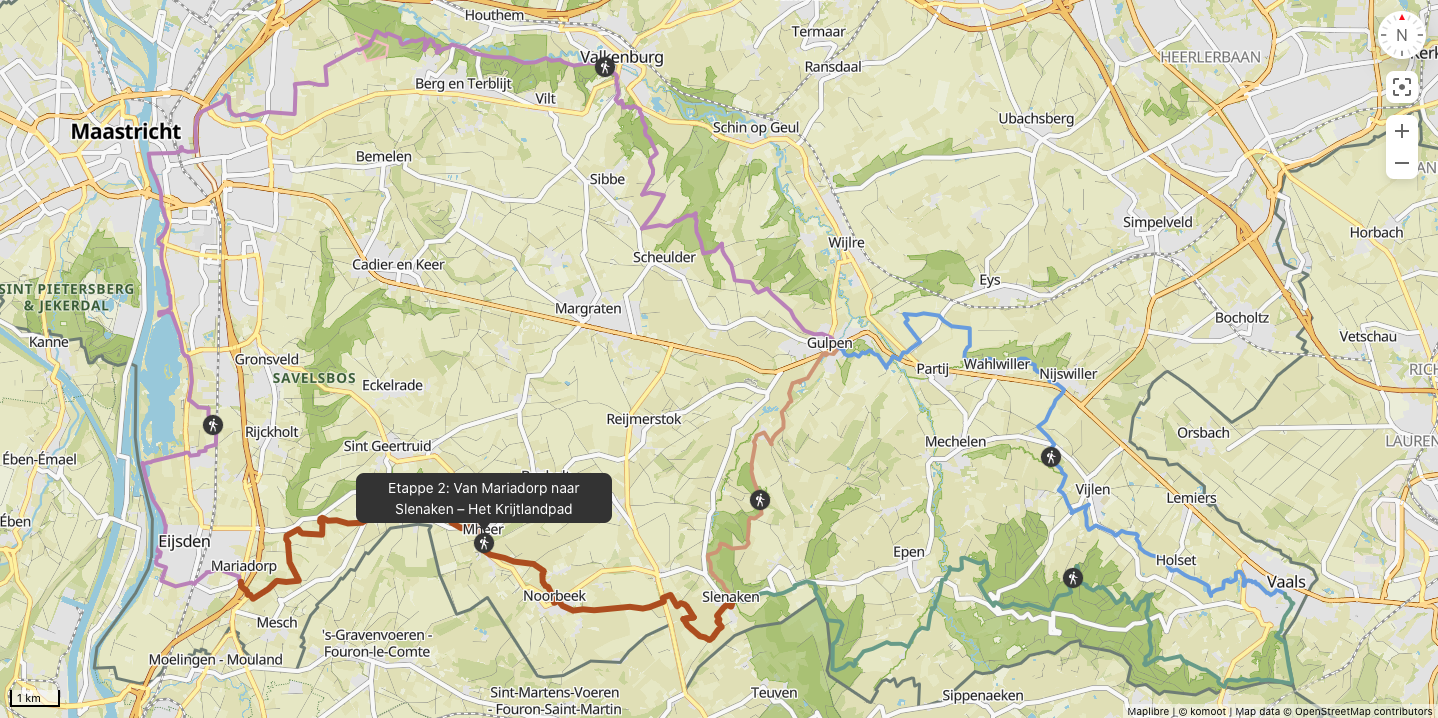
Task: Click the Maastricht city label
Action: (126, 131)
